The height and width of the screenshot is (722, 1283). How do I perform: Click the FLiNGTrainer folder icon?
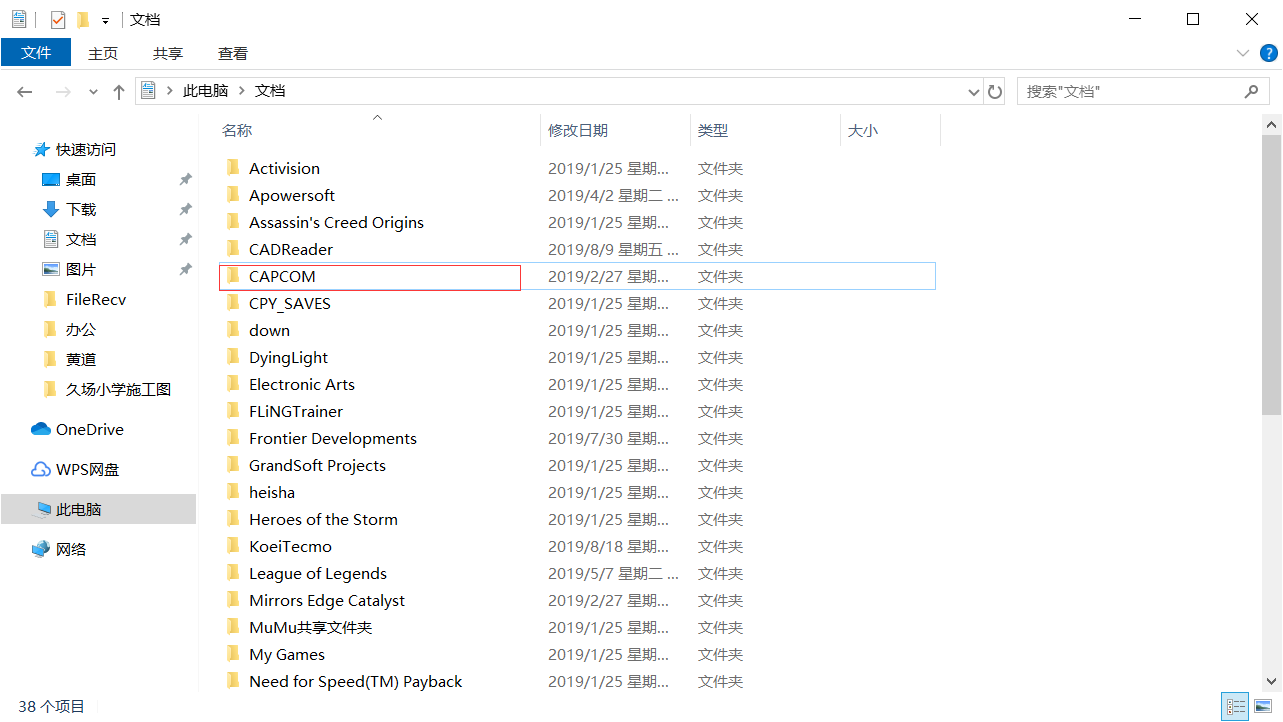point(233,411)
